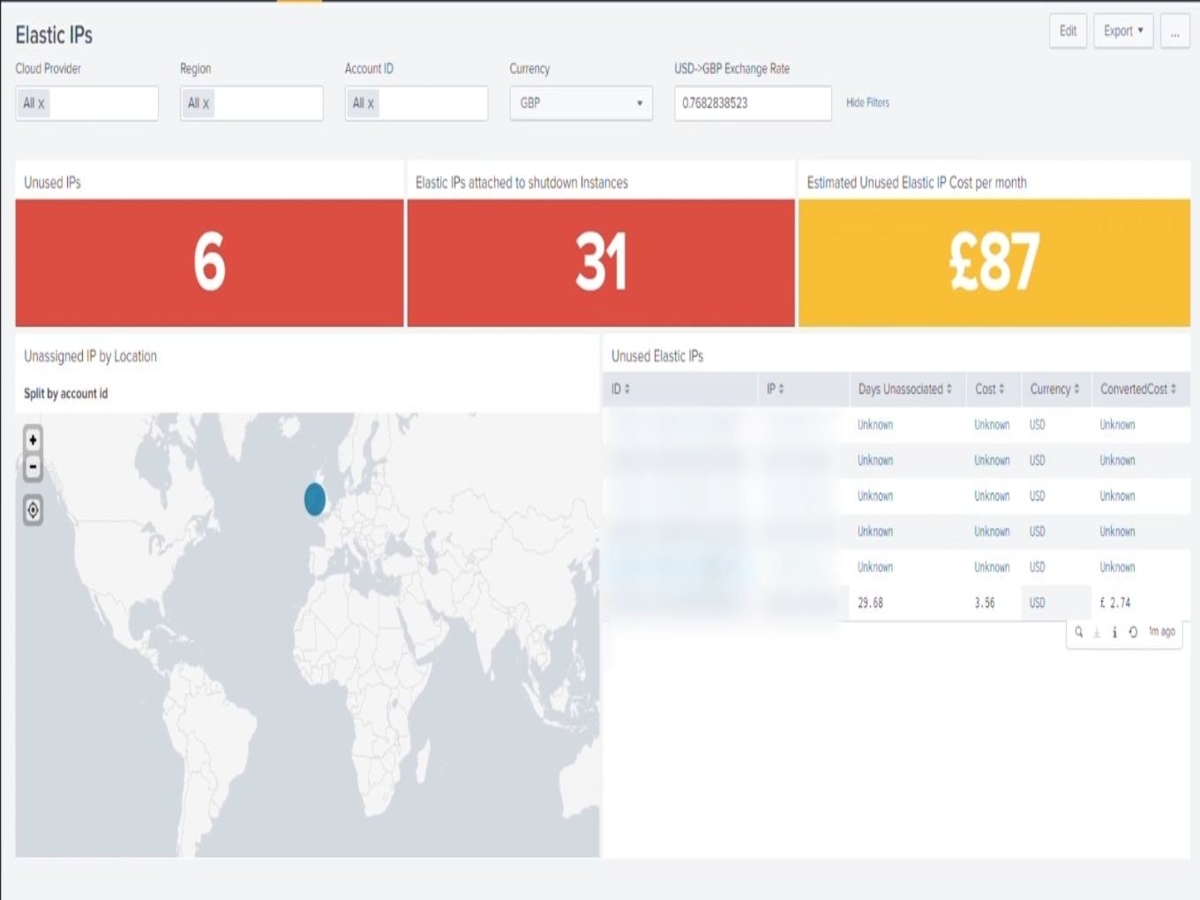This screenshot has width=1200, height=900.
Task: Click the shutdown instances value 31 panel
Action: coord(601,263)
